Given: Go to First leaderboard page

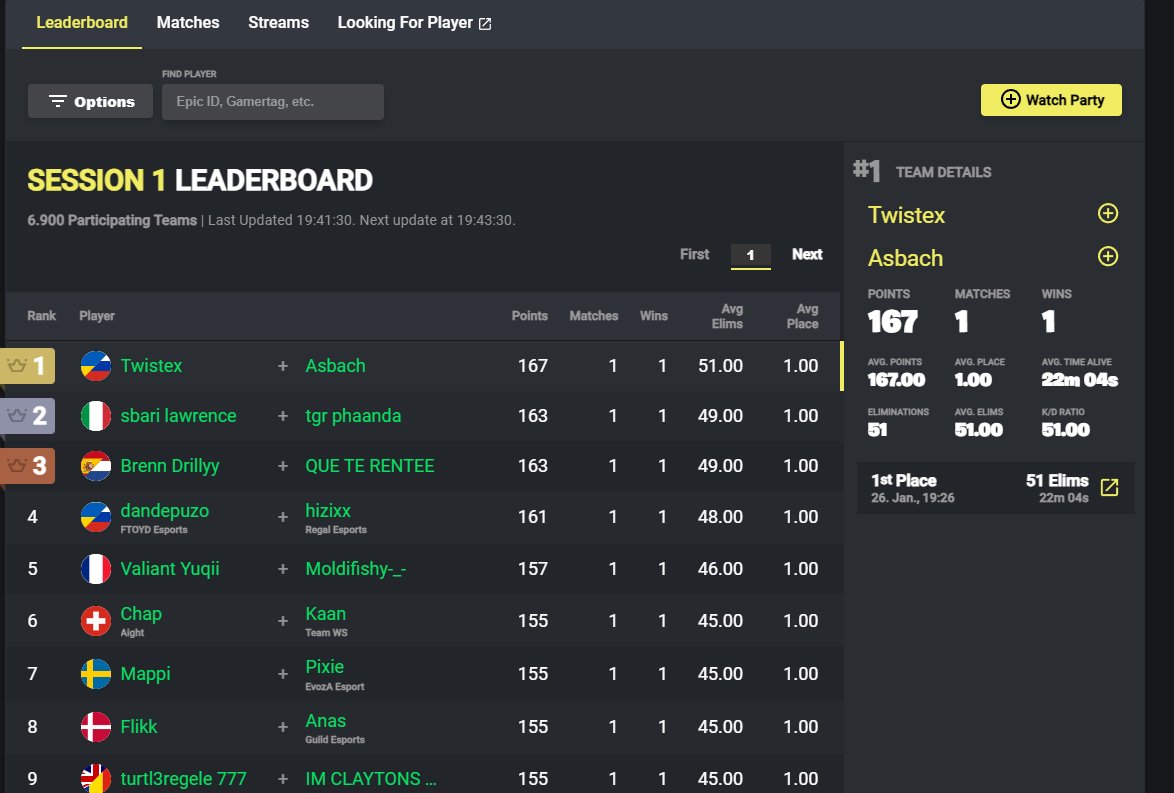Looking at the screenshot, I should coord(694,255).
